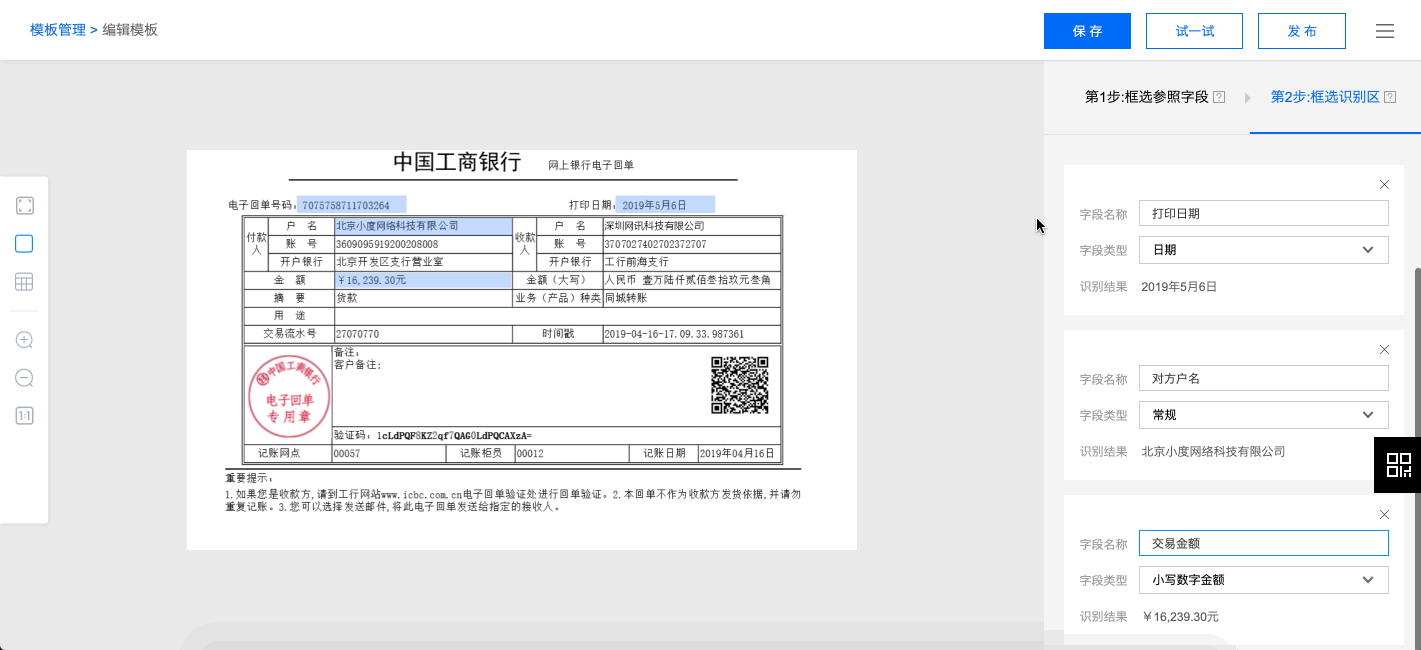Click 货款 summary cell on the receipt
Viewport: 1421px width, 650px height.
[x=346, y=298]
